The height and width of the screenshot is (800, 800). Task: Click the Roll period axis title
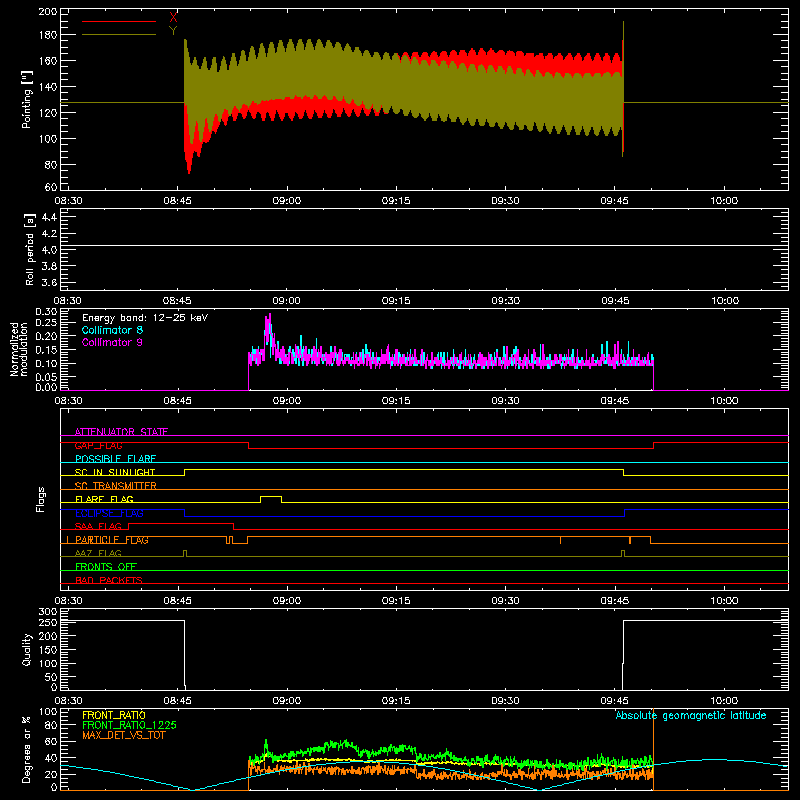(x=30, y=249)
